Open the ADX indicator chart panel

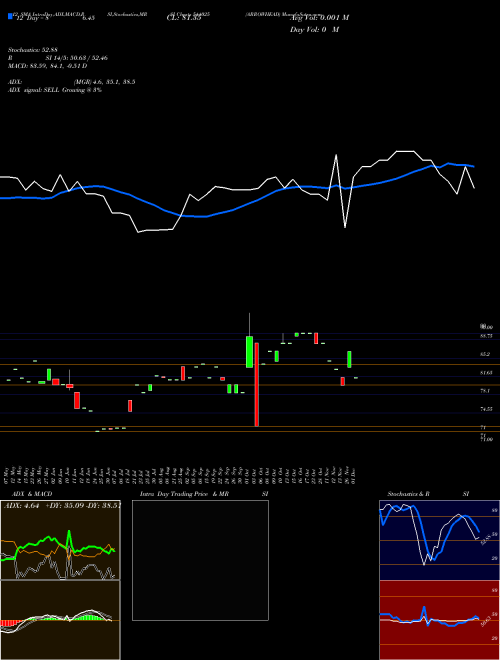[x=60, y=540]
